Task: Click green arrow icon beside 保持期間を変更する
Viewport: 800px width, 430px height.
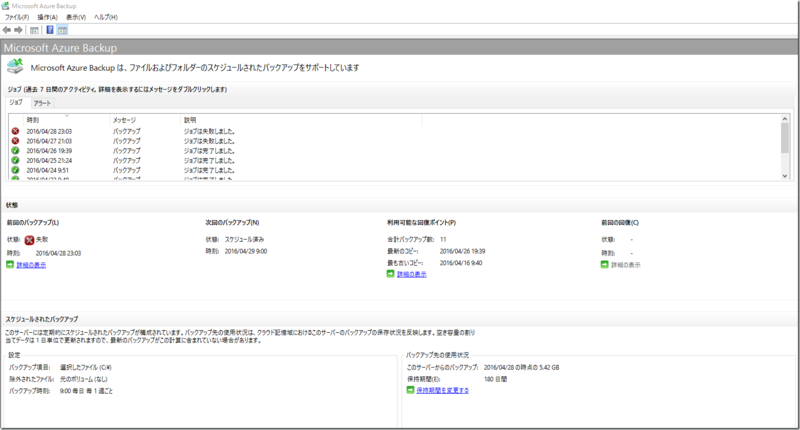Action: (x=410, y=390)
